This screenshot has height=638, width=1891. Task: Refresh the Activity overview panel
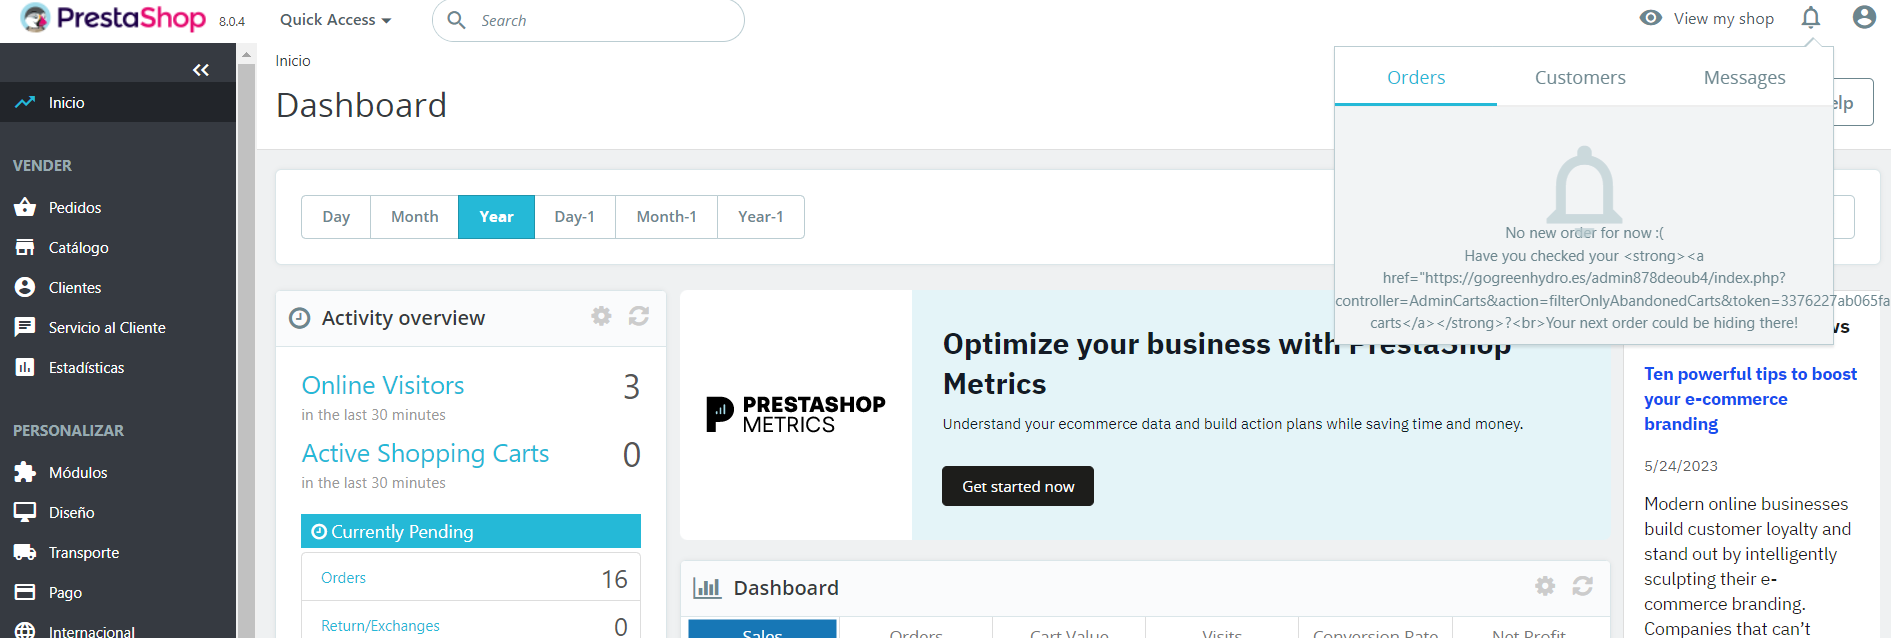coord(639,316)
